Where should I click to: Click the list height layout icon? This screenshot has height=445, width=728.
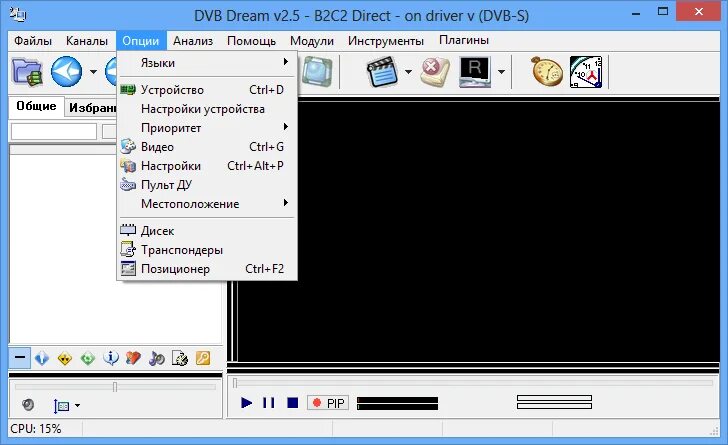click(x=61, y=406)
